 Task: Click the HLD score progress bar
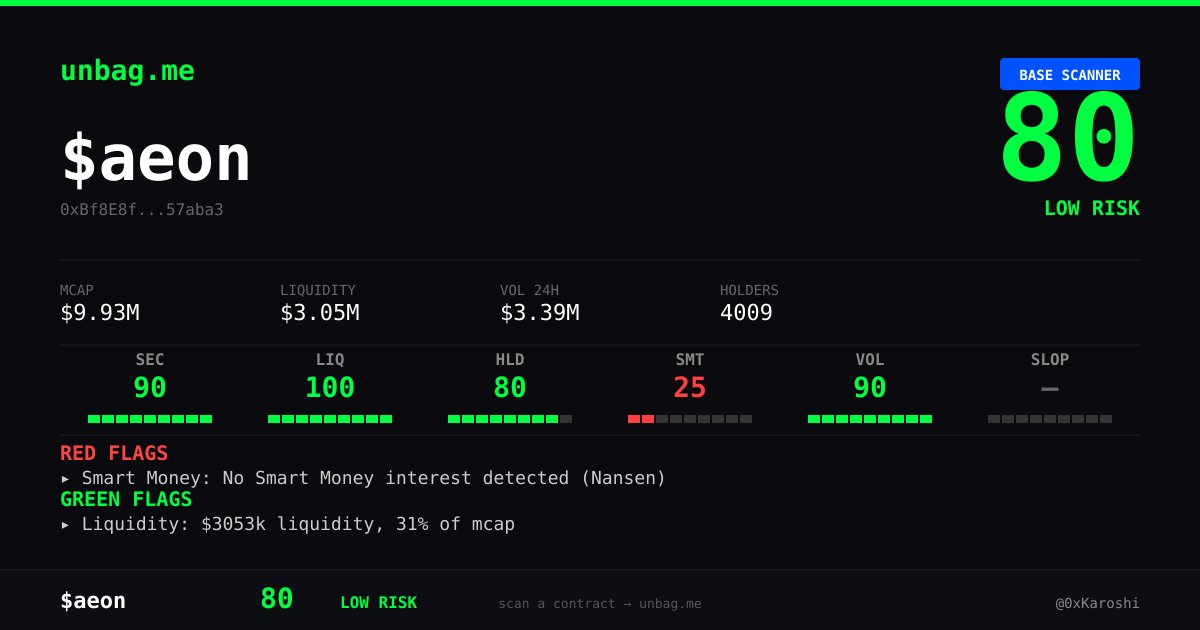coord(510,419)
